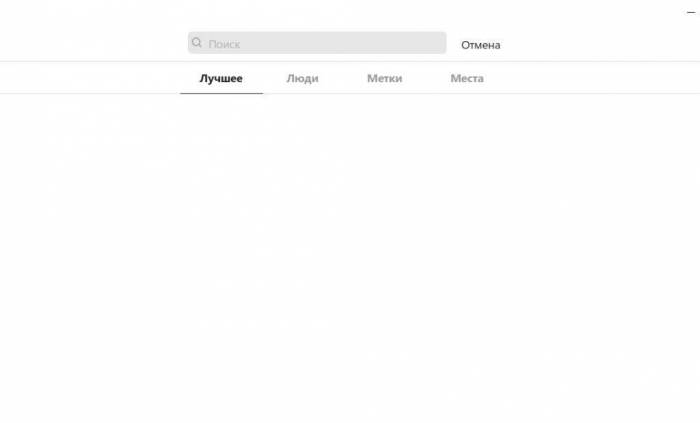Click the empty search results area

click(x=350, y=258)
